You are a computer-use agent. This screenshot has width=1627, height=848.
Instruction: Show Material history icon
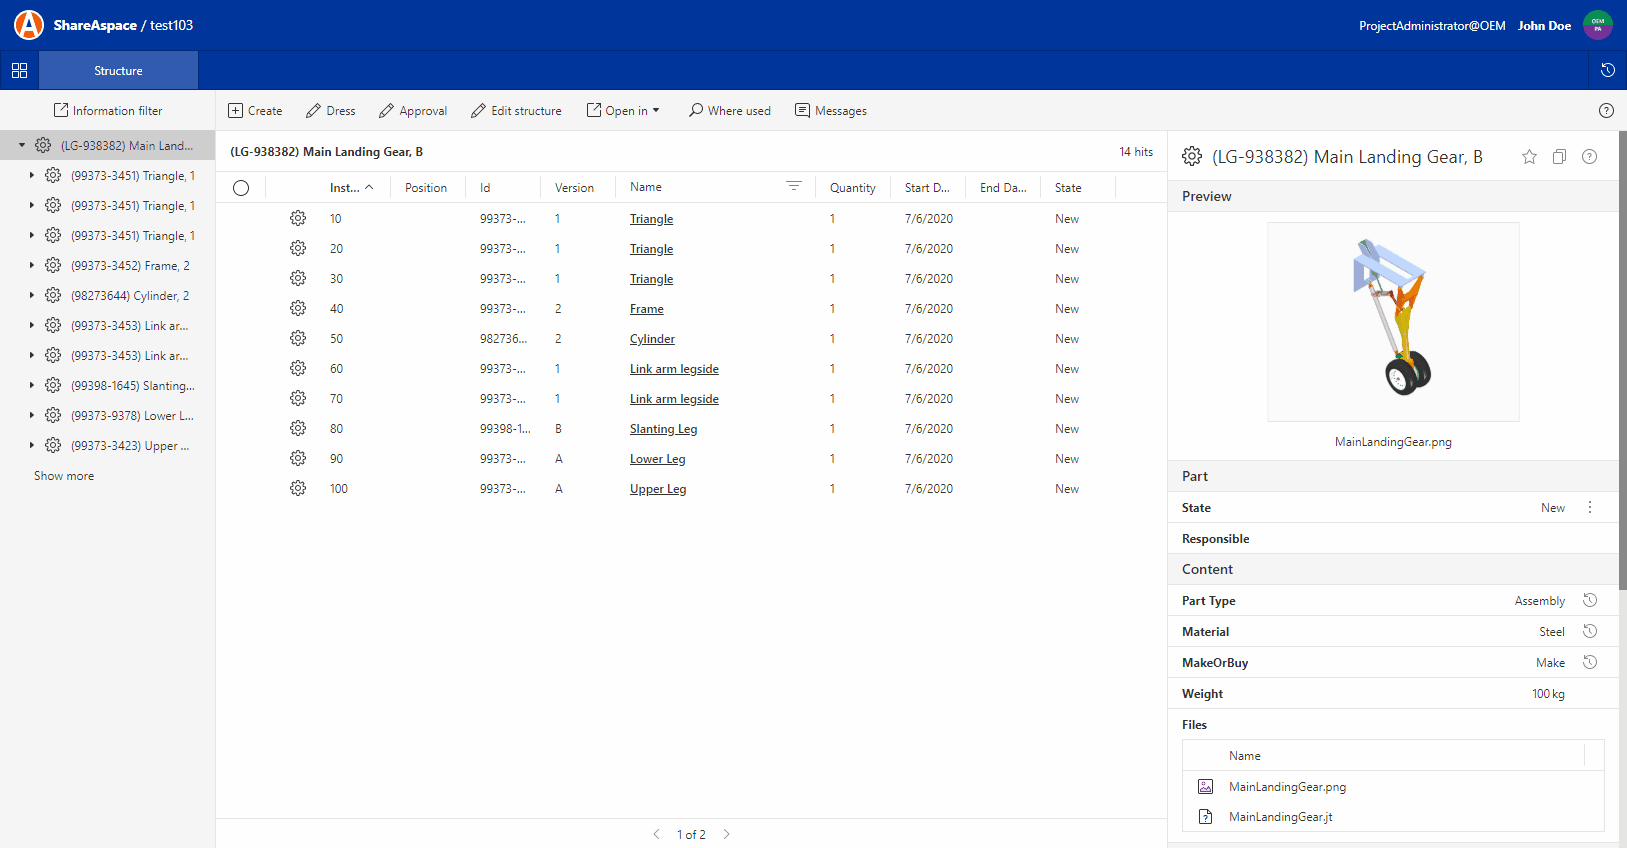tap(1589, 631)
